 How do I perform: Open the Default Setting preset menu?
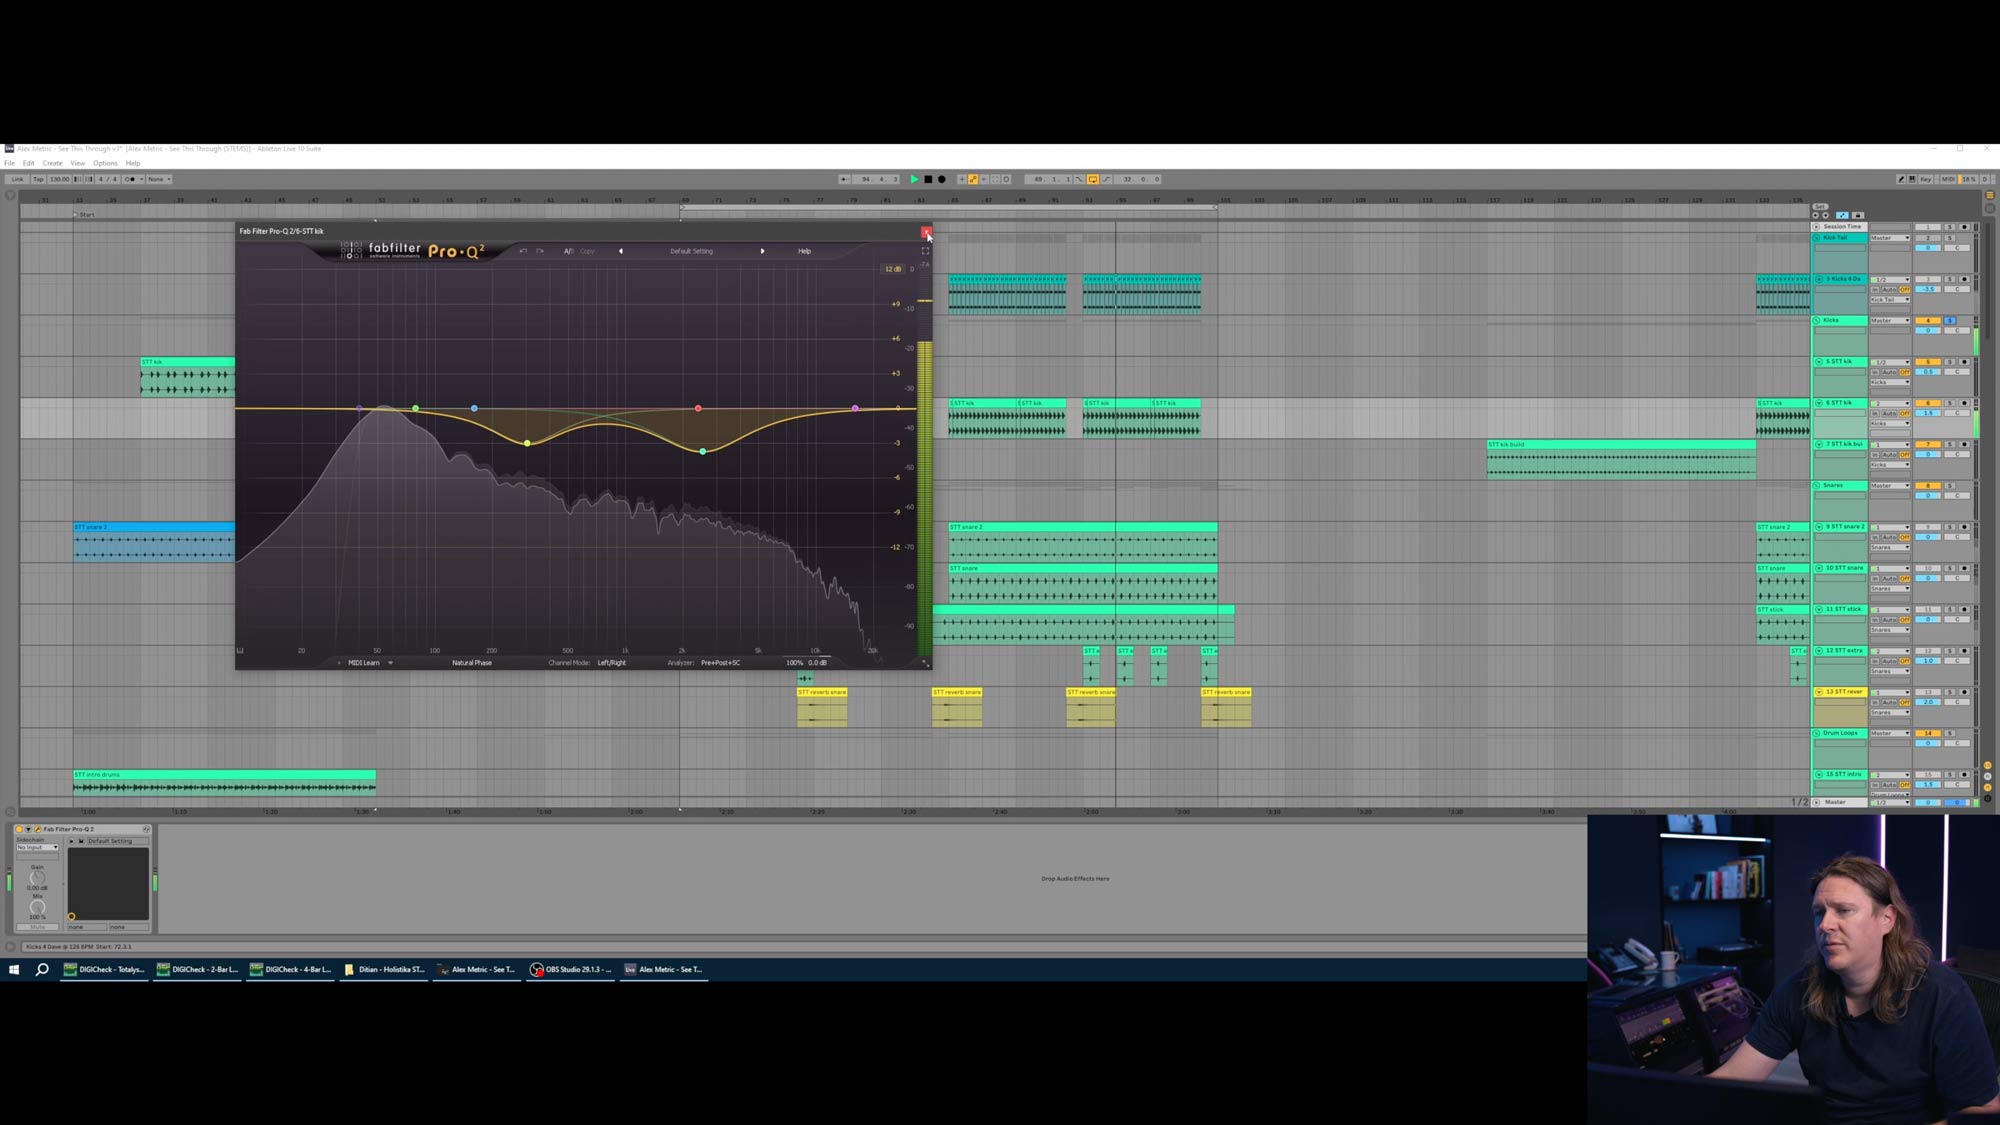coord(691,251)
